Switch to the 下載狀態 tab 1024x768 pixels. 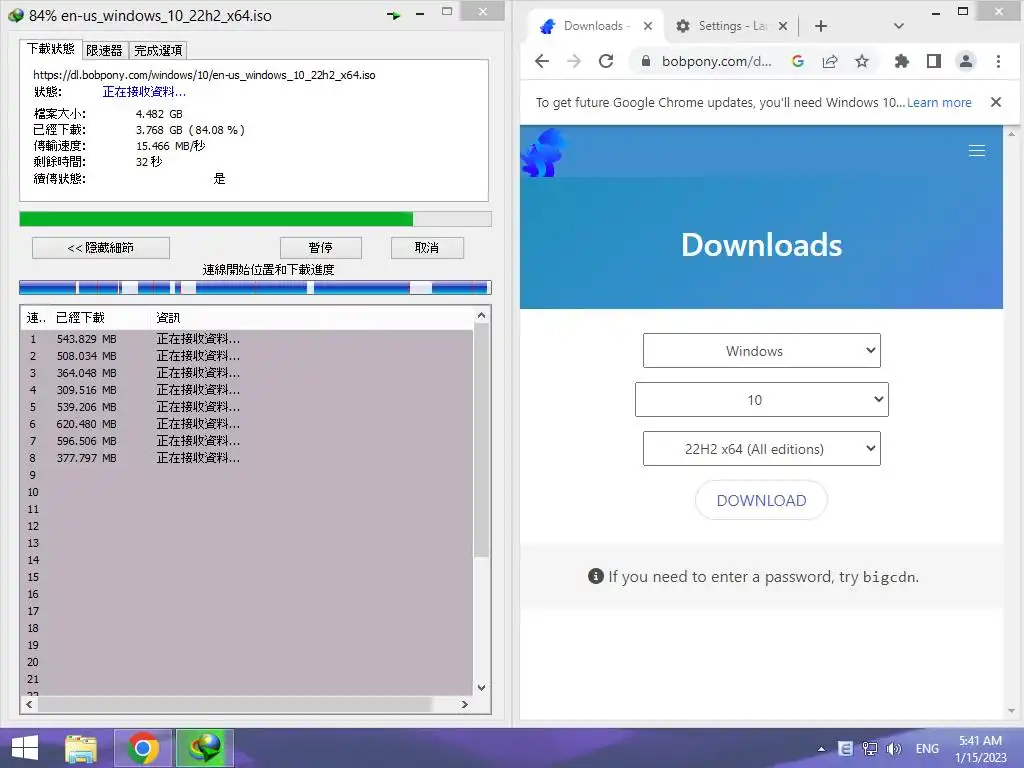[50, 49]
